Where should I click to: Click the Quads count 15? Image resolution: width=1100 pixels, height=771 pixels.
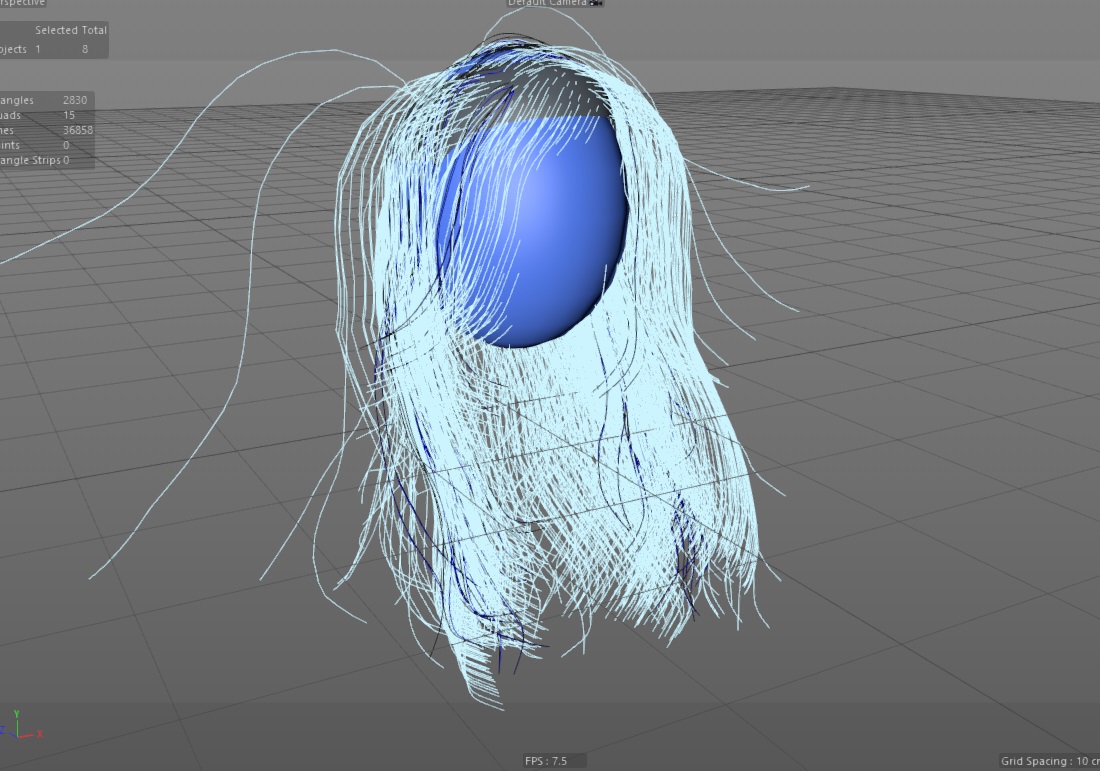[69, 115]
